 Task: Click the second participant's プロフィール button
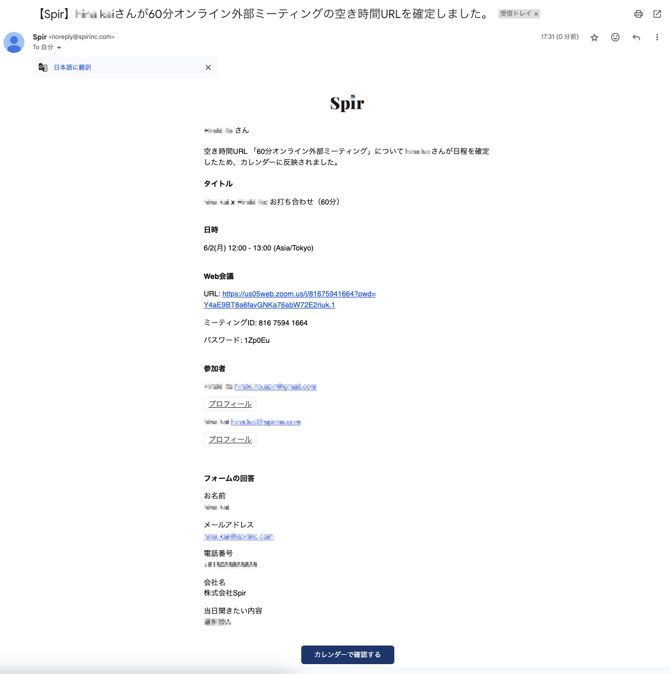point(230,439)
